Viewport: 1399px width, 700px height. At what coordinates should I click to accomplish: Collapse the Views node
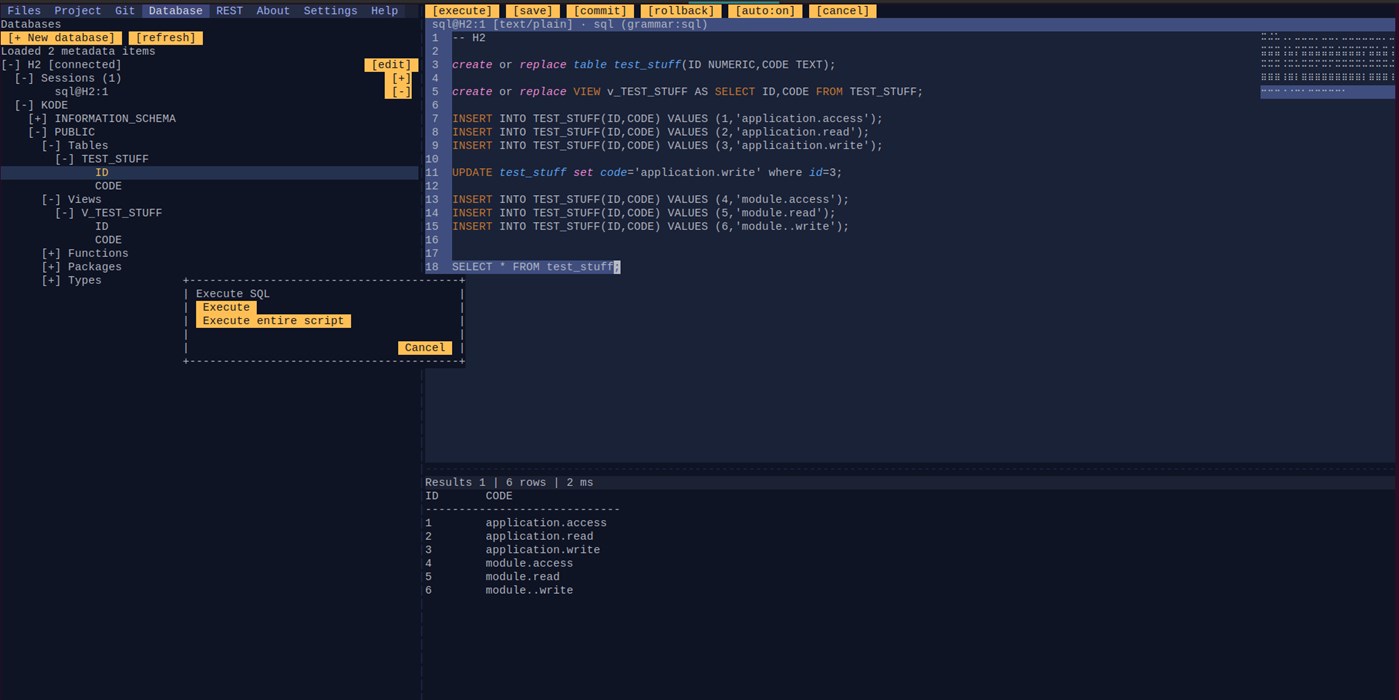pos(51,200)
